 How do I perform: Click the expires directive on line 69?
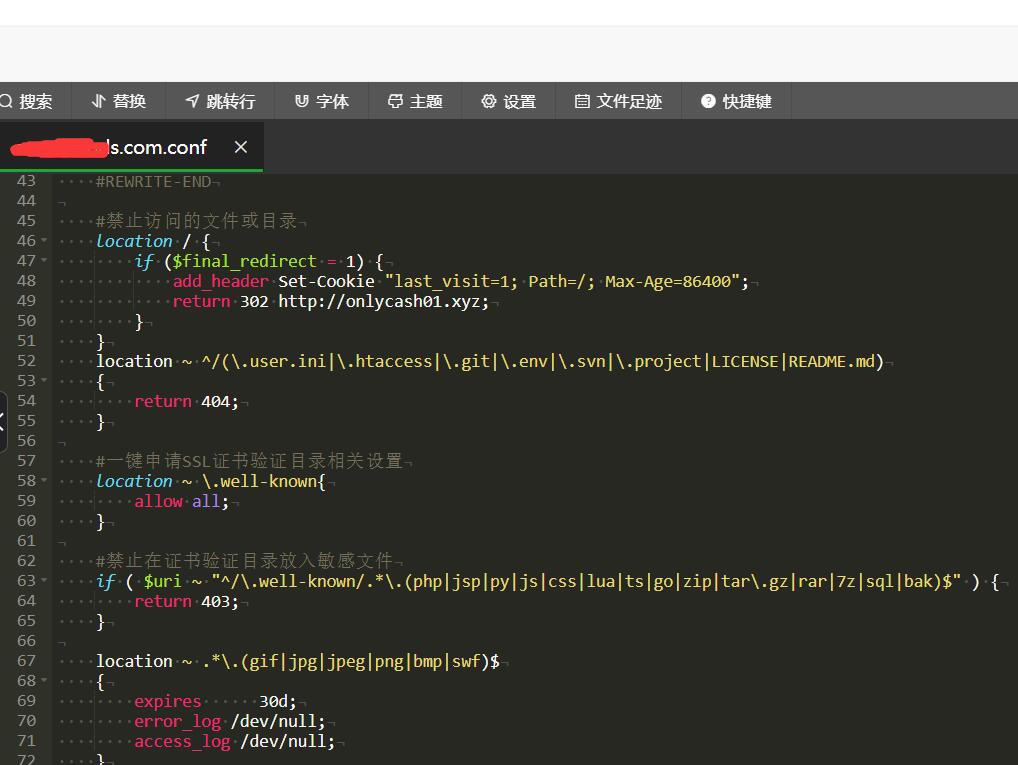[x=168, y=701]
